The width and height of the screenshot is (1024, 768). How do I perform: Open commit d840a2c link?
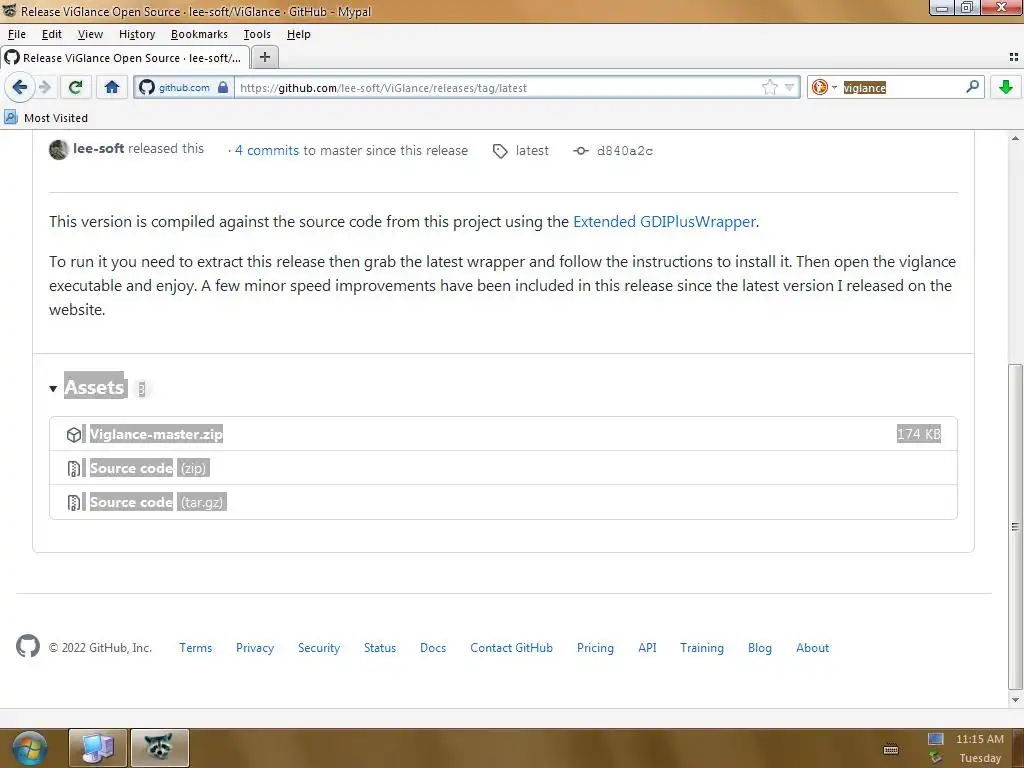click(624, 151)
